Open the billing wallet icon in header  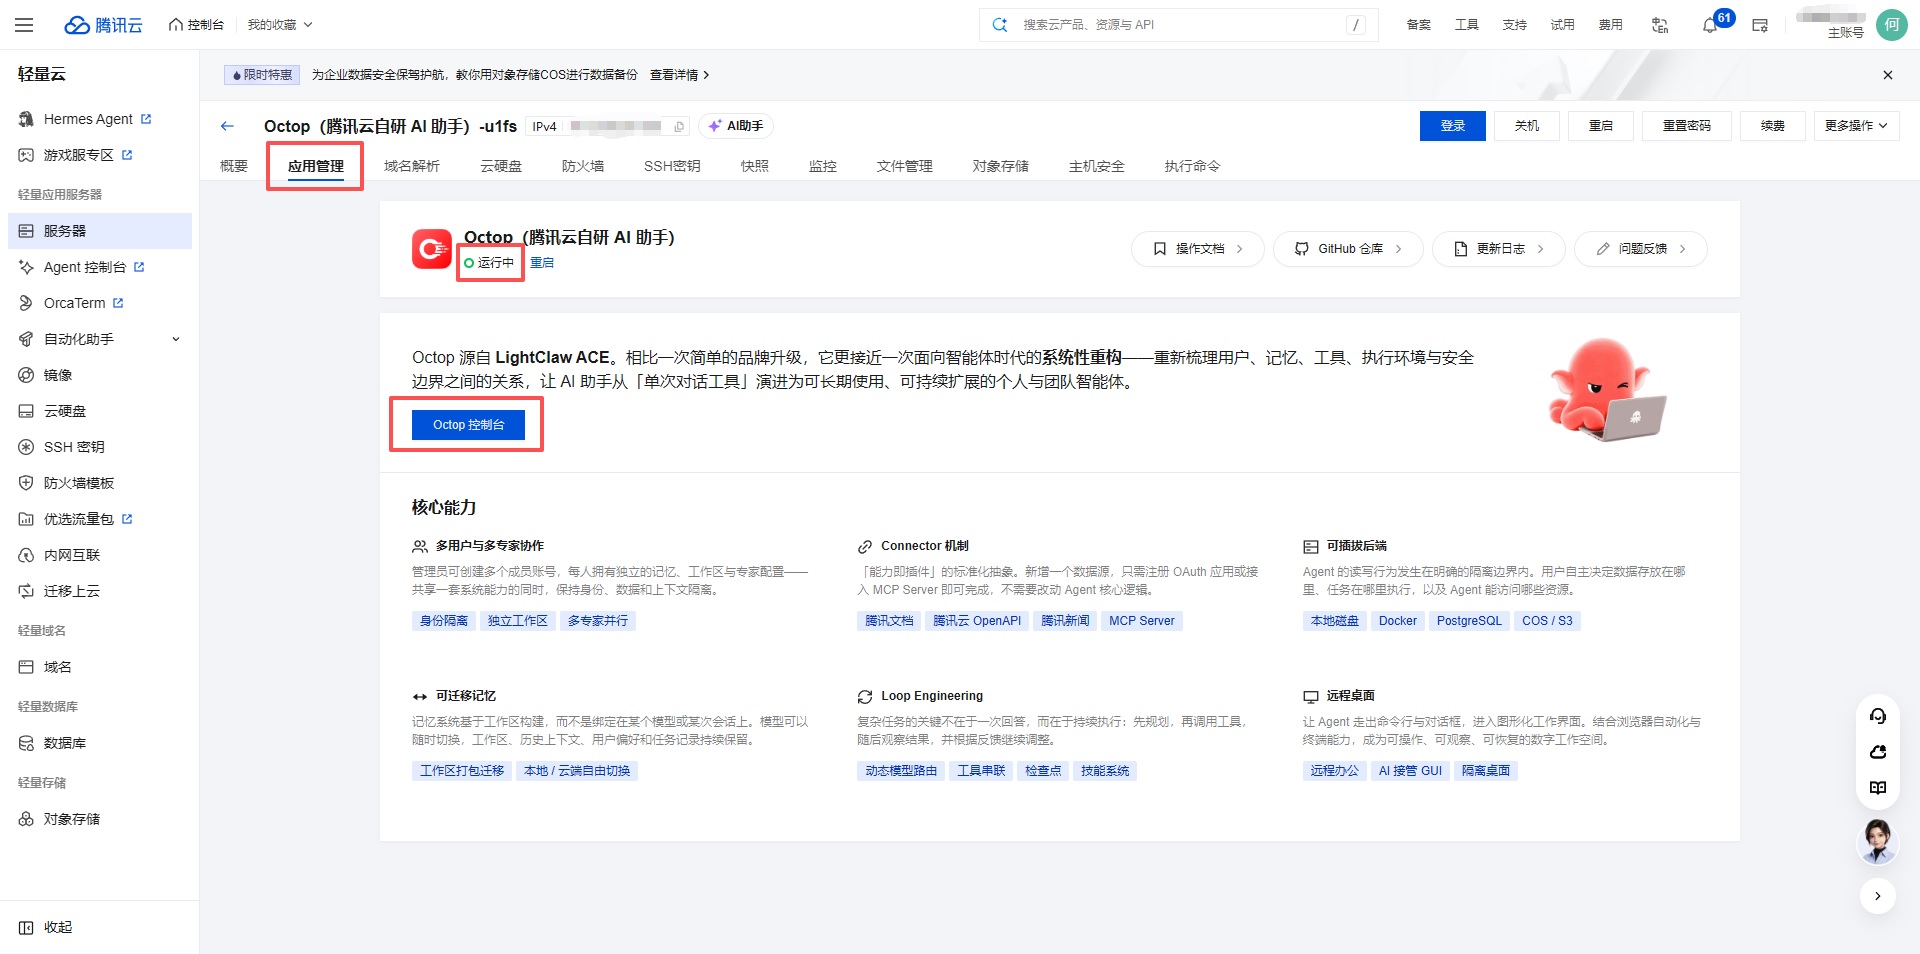tap(1760, 25)
